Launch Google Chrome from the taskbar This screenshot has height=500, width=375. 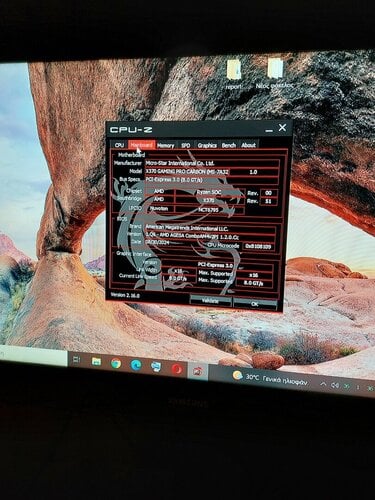[116, 363]
